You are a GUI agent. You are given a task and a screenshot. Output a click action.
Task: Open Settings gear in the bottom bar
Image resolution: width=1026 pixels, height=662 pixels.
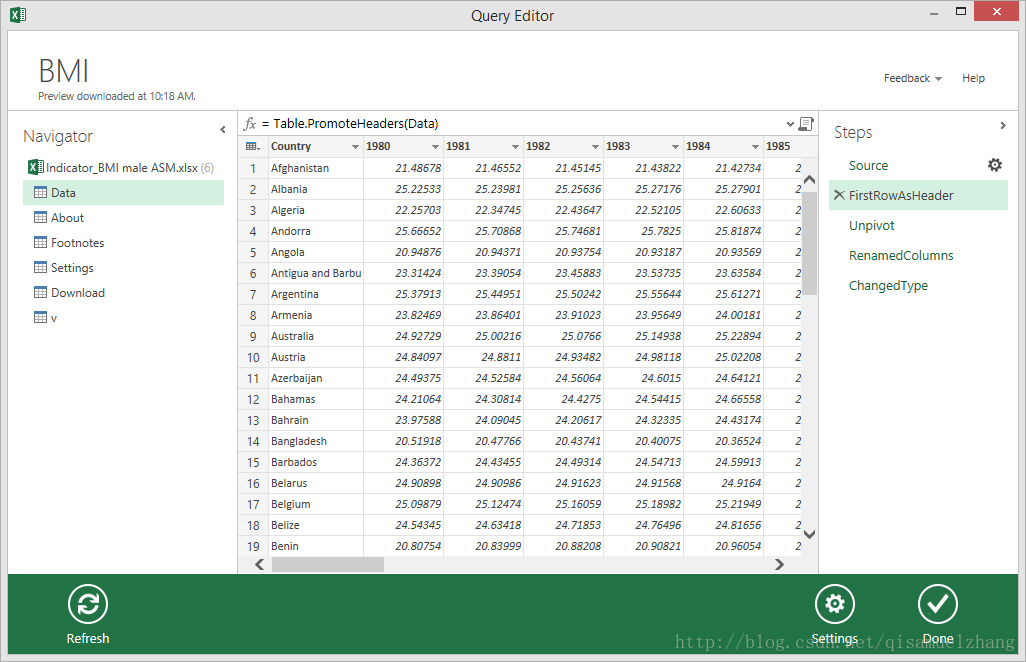[x=834, y=604]
